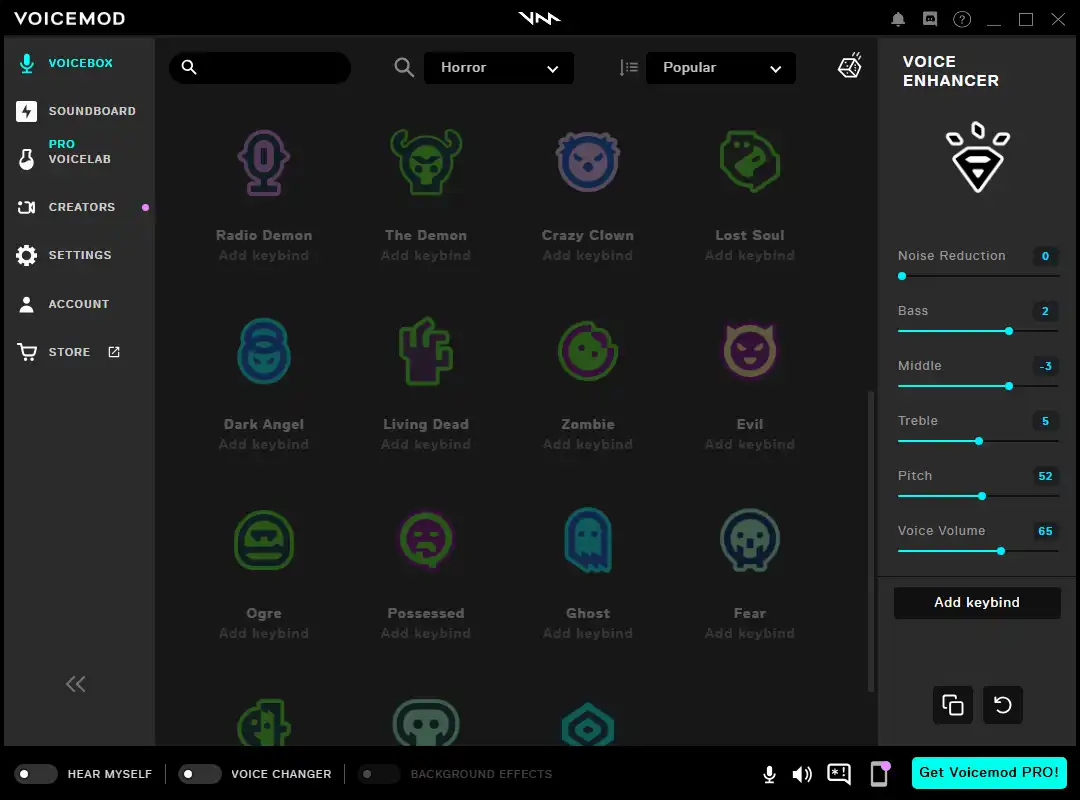Click the Middle slider handle
1080x800 pixels.
pyautogui.click(x=1009, y=386)
